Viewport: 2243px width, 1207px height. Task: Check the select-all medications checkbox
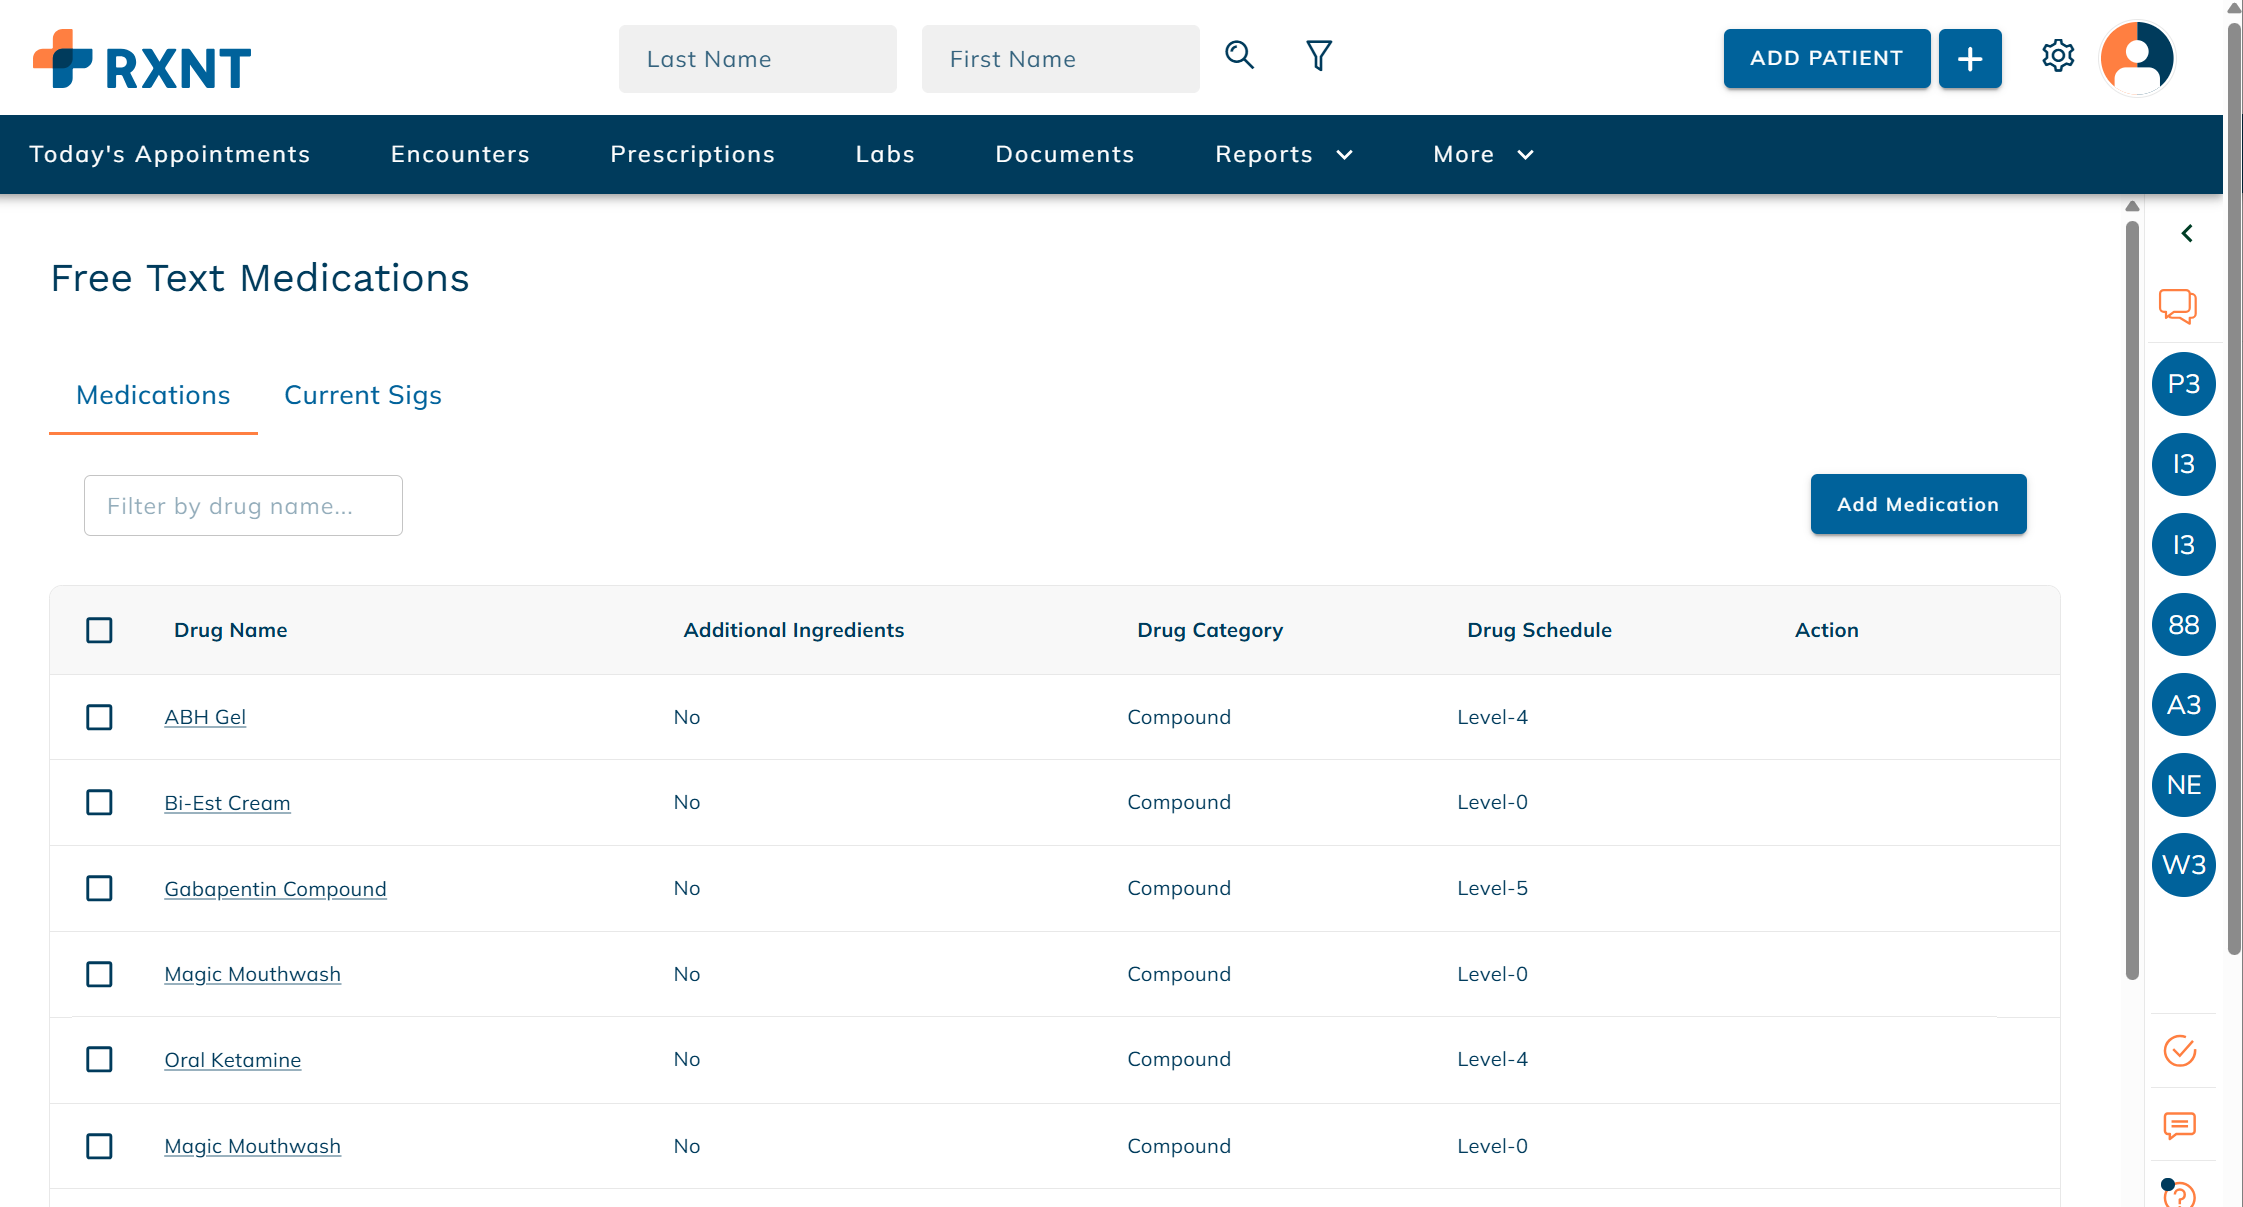click(x=99, y=630)
